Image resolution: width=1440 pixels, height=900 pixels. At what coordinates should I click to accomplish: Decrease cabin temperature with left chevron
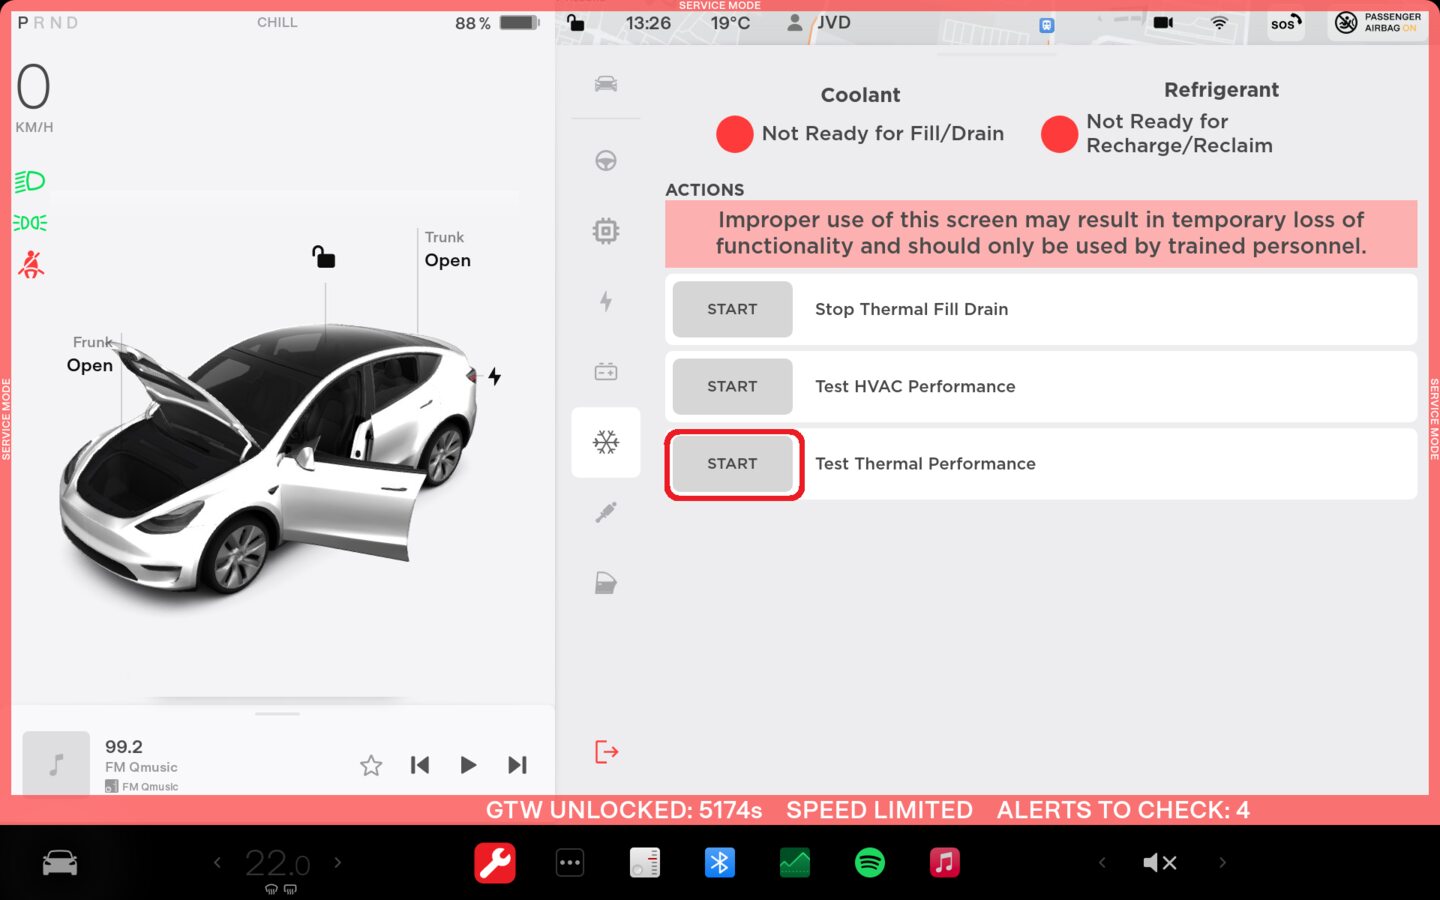[217, 862]
